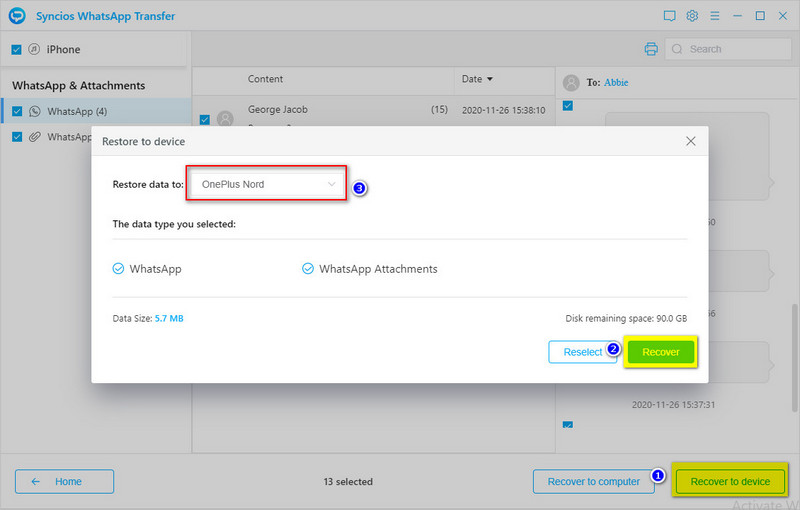
Task: Select the iPhone backup entry
Action: [93, 49]
